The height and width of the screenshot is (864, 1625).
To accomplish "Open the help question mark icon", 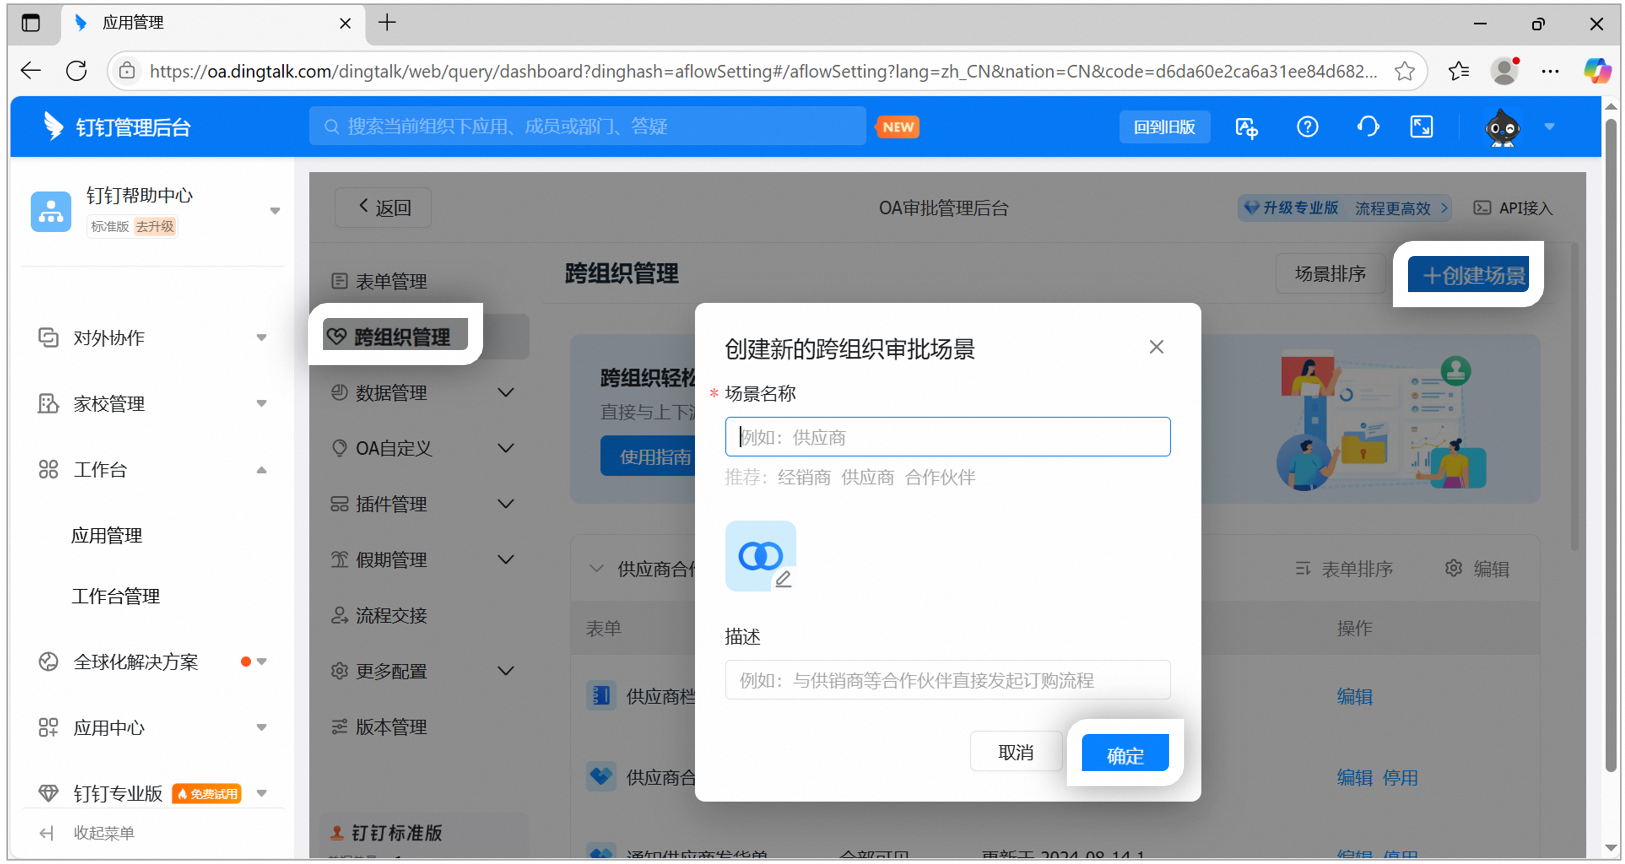I will (x=1307, y=127).
